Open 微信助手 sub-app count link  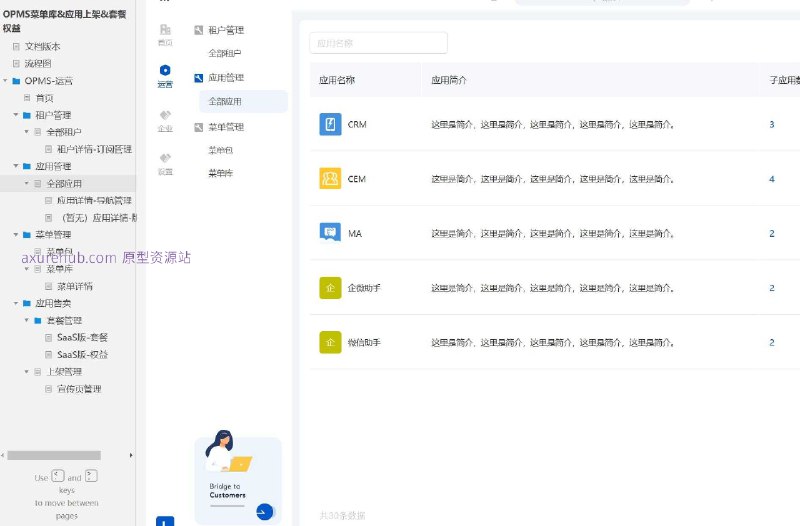[772, 343]
